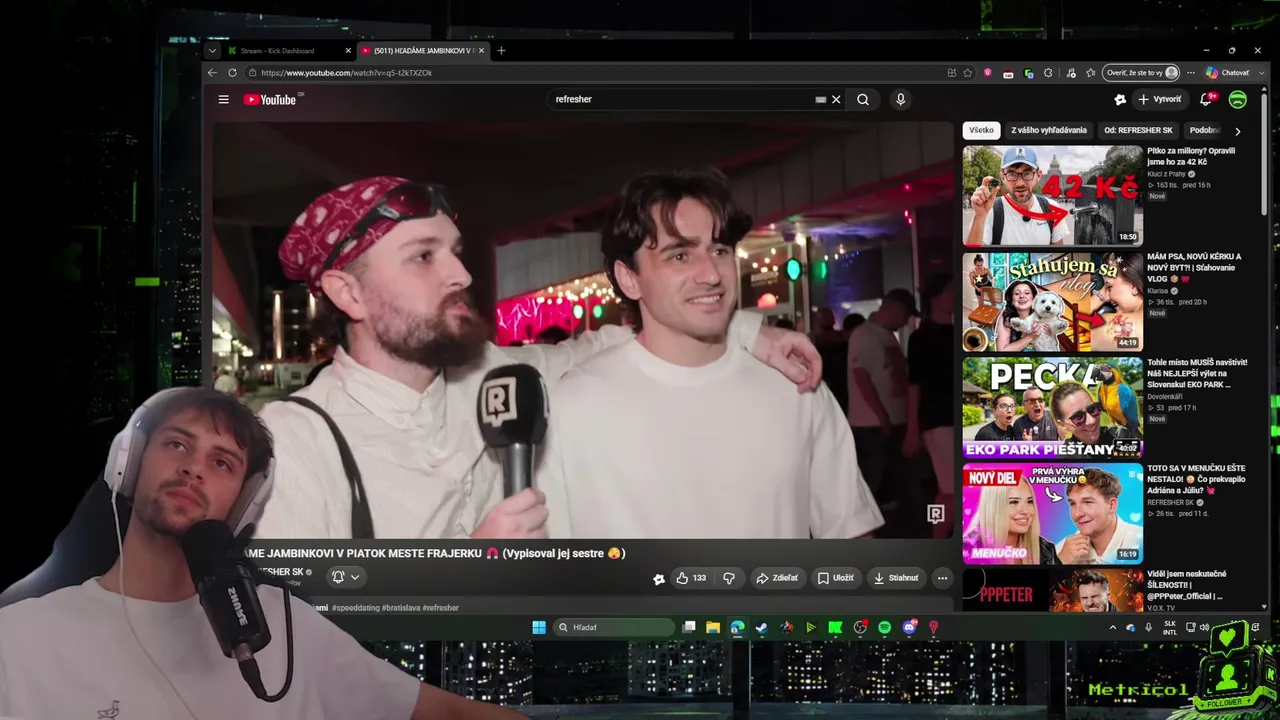Close the Kick Dashboard tab
This screenshot has height=720, width=1280.
tap(348, 51)
